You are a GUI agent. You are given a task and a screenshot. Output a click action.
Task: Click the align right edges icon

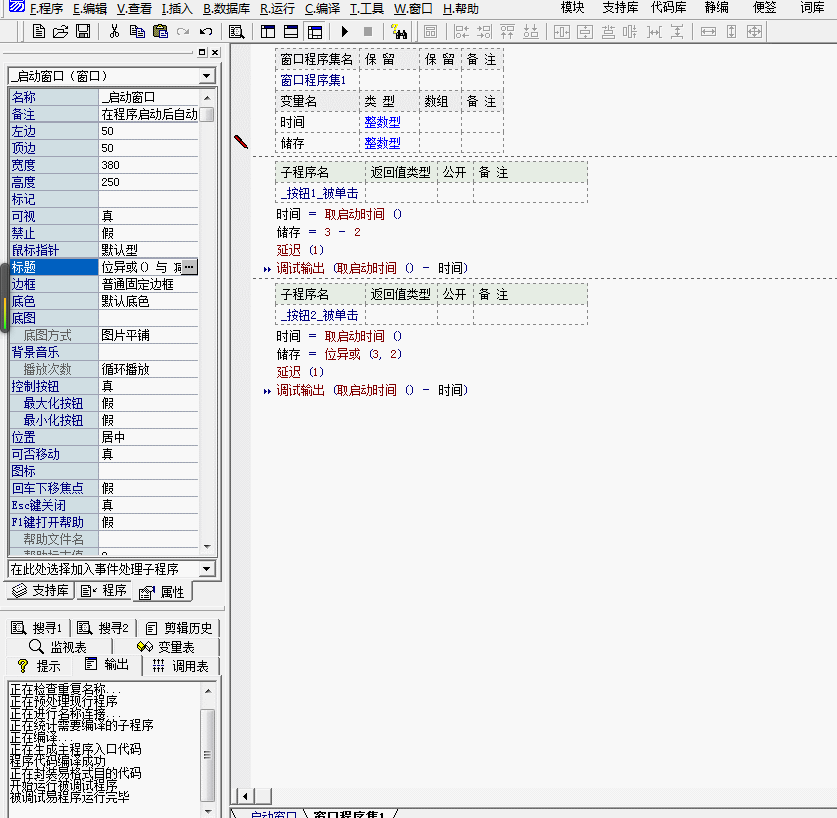484,32
